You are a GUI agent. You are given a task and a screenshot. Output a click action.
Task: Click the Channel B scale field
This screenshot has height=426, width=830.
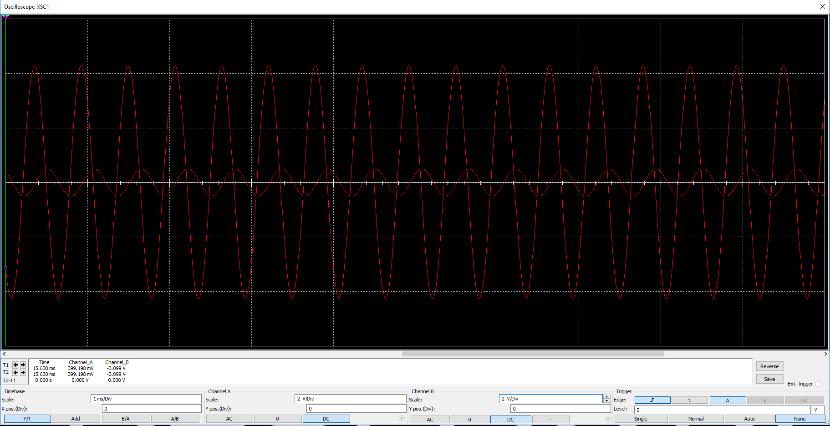551,399
